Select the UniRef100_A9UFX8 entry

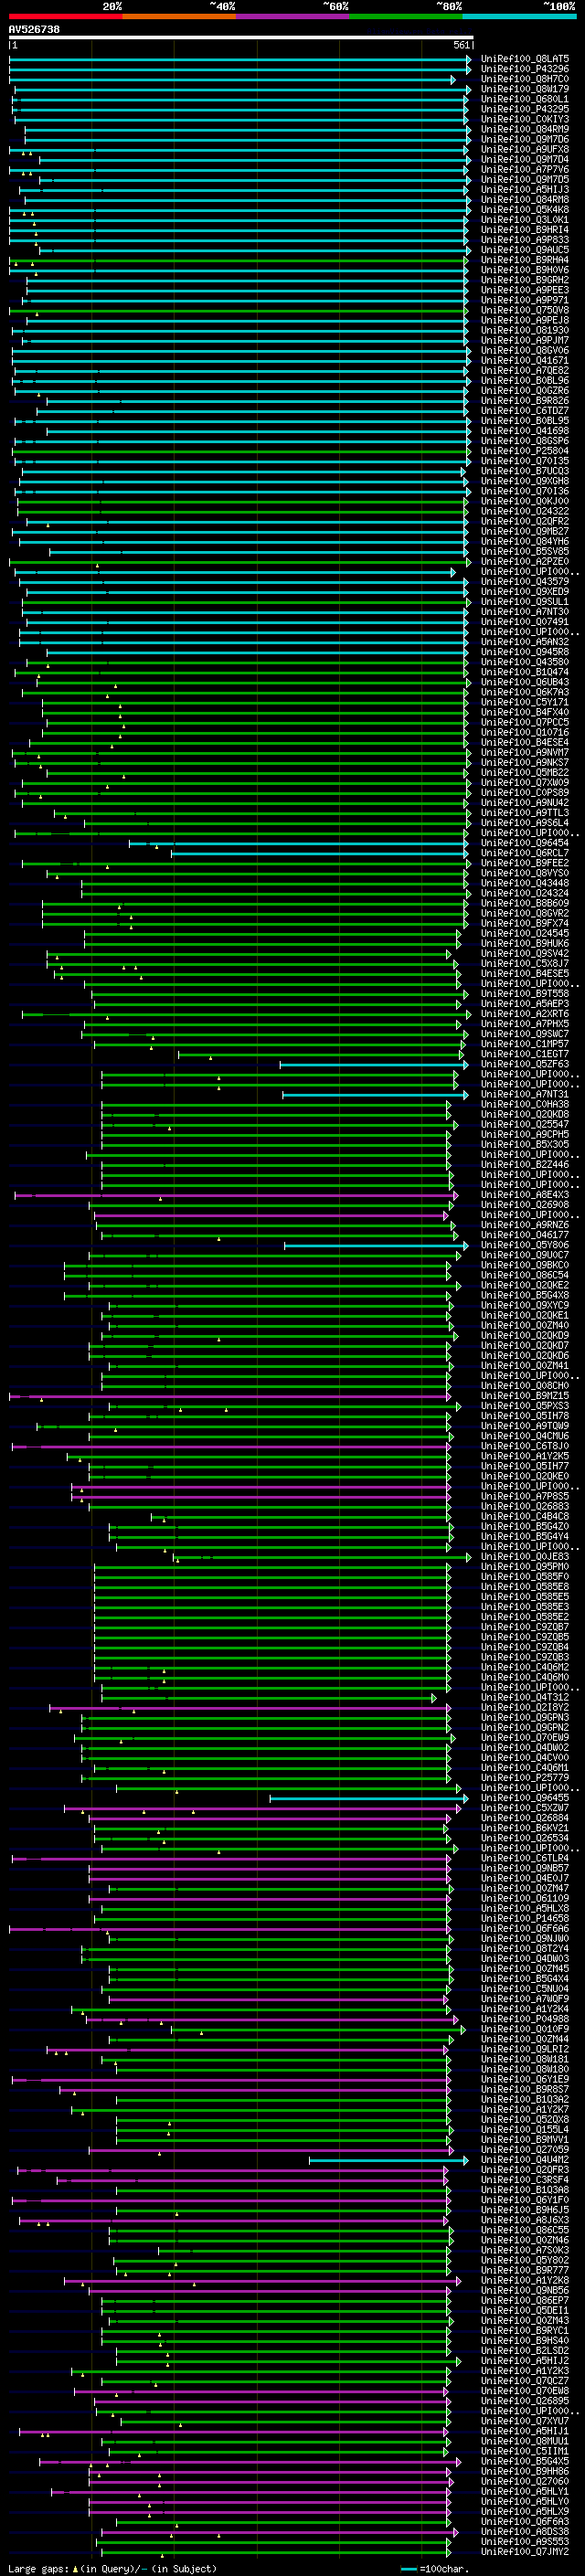525,149
